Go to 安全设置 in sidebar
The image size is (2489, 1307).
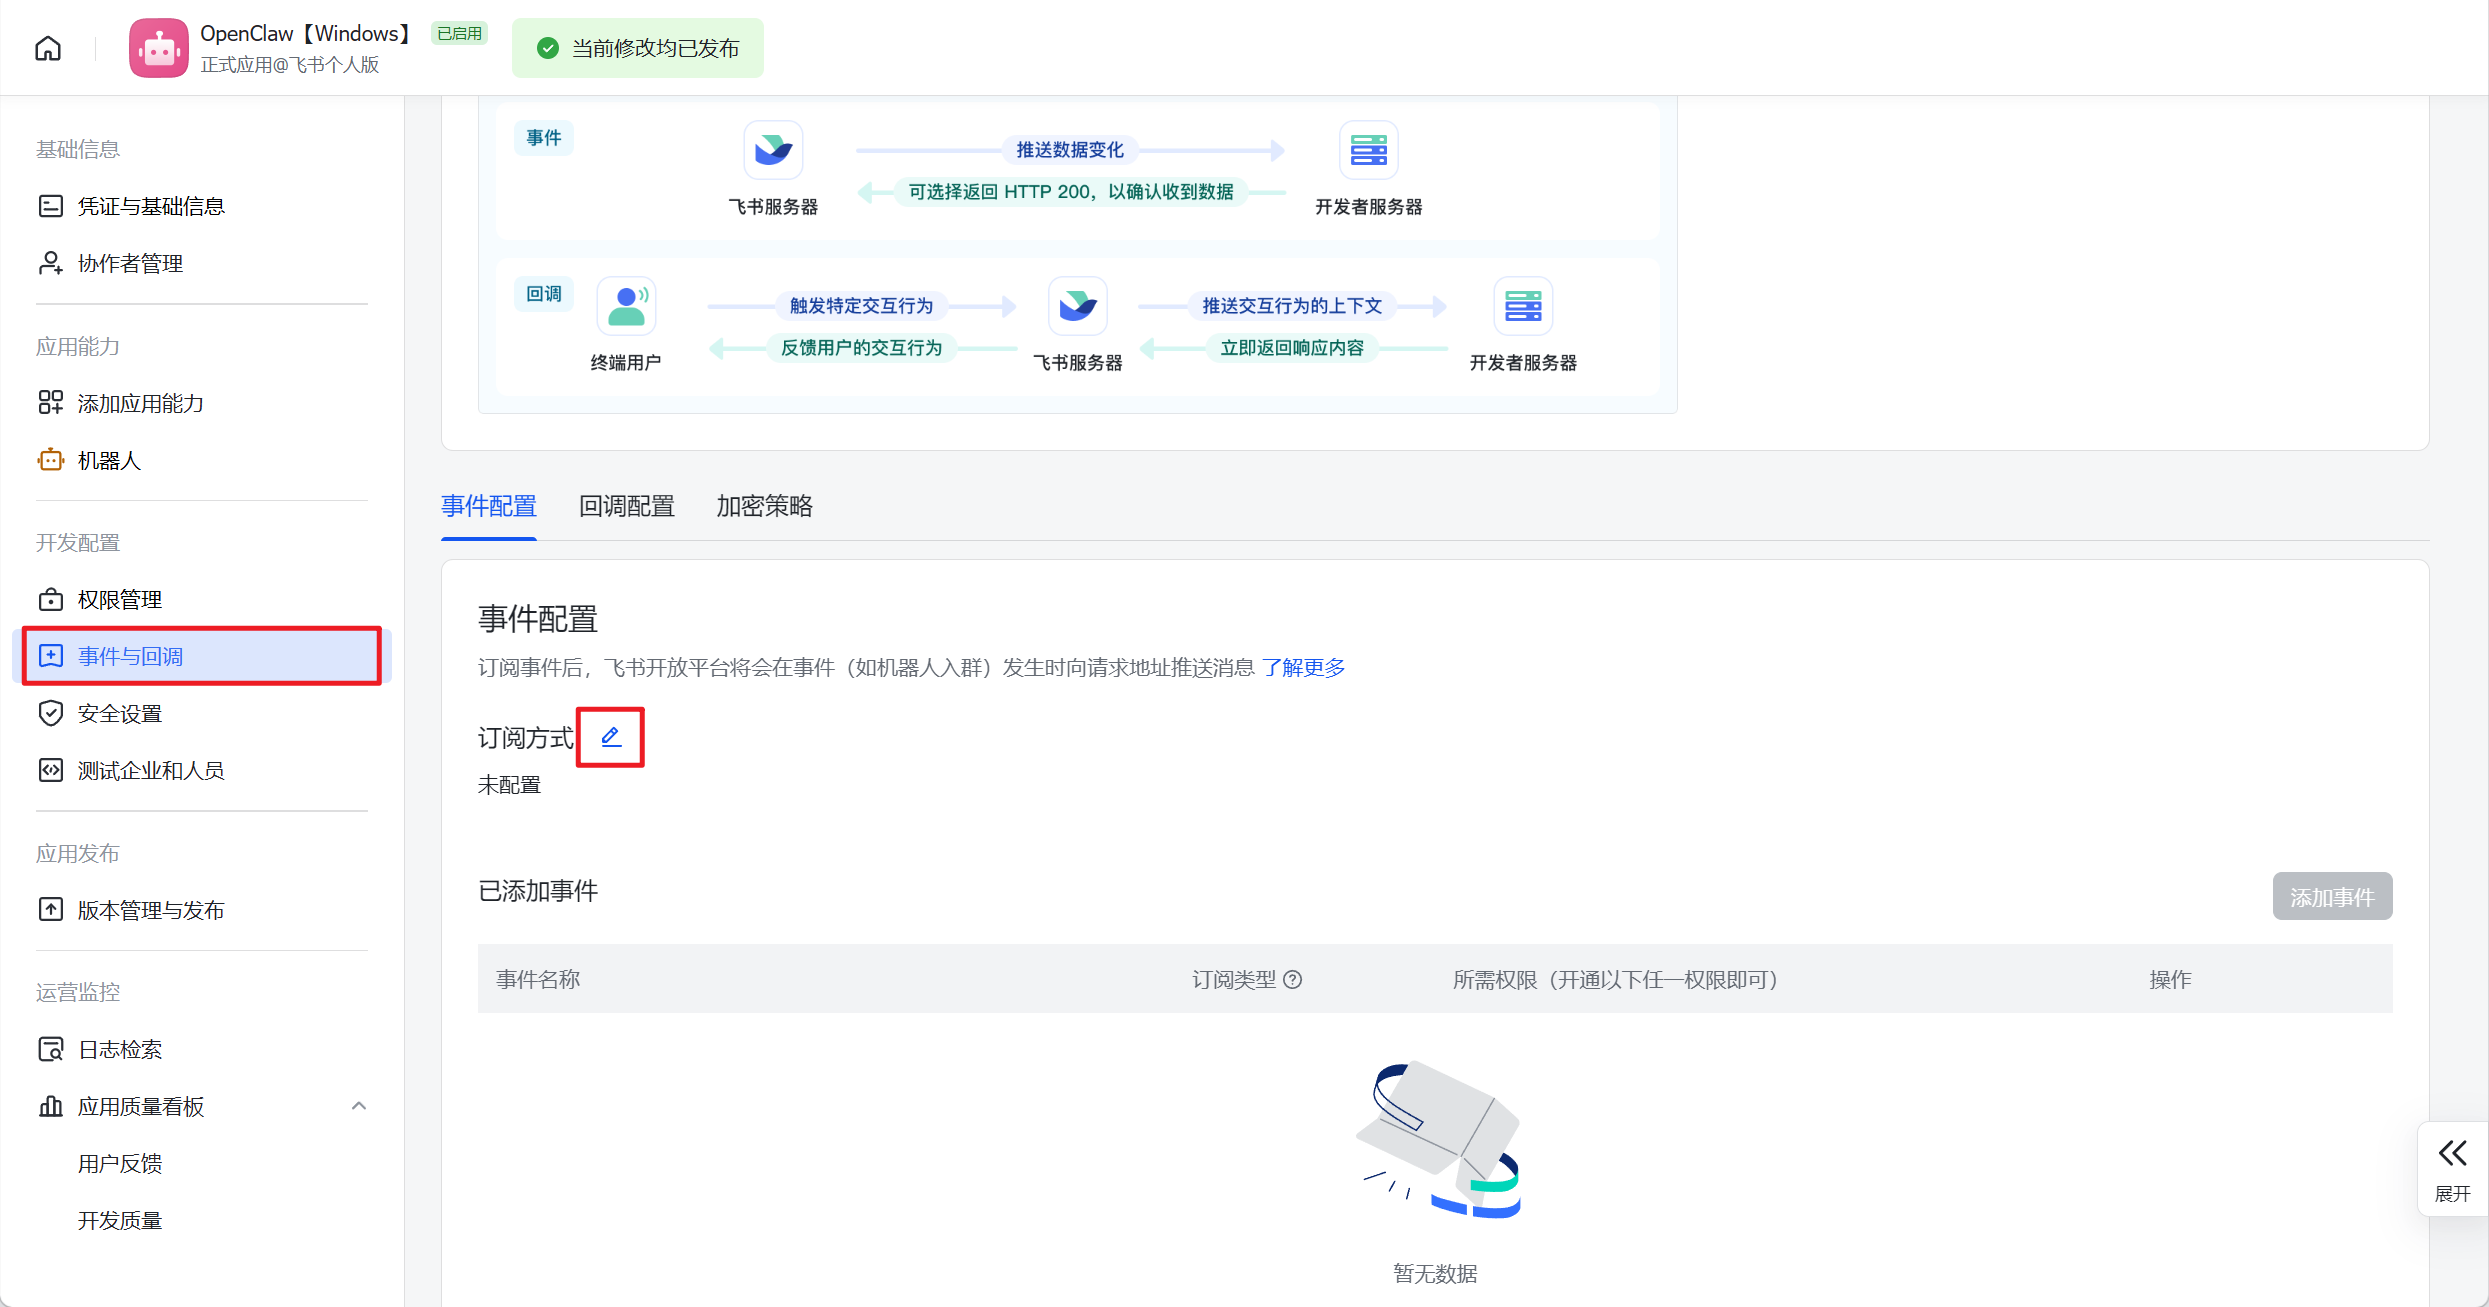(120, 713)
